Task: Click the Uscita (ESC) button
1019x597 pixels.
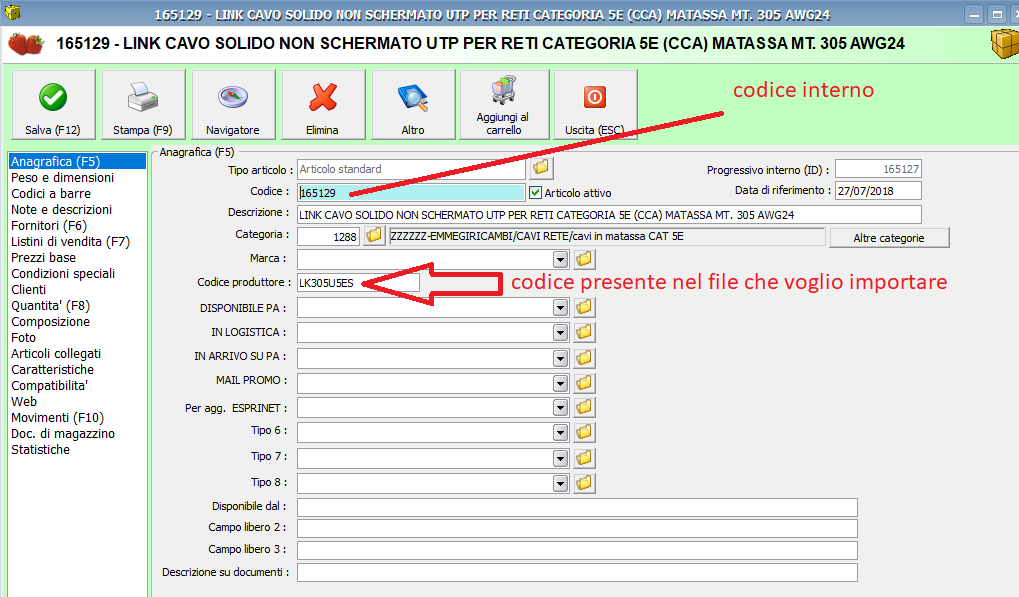Action: 595,105
